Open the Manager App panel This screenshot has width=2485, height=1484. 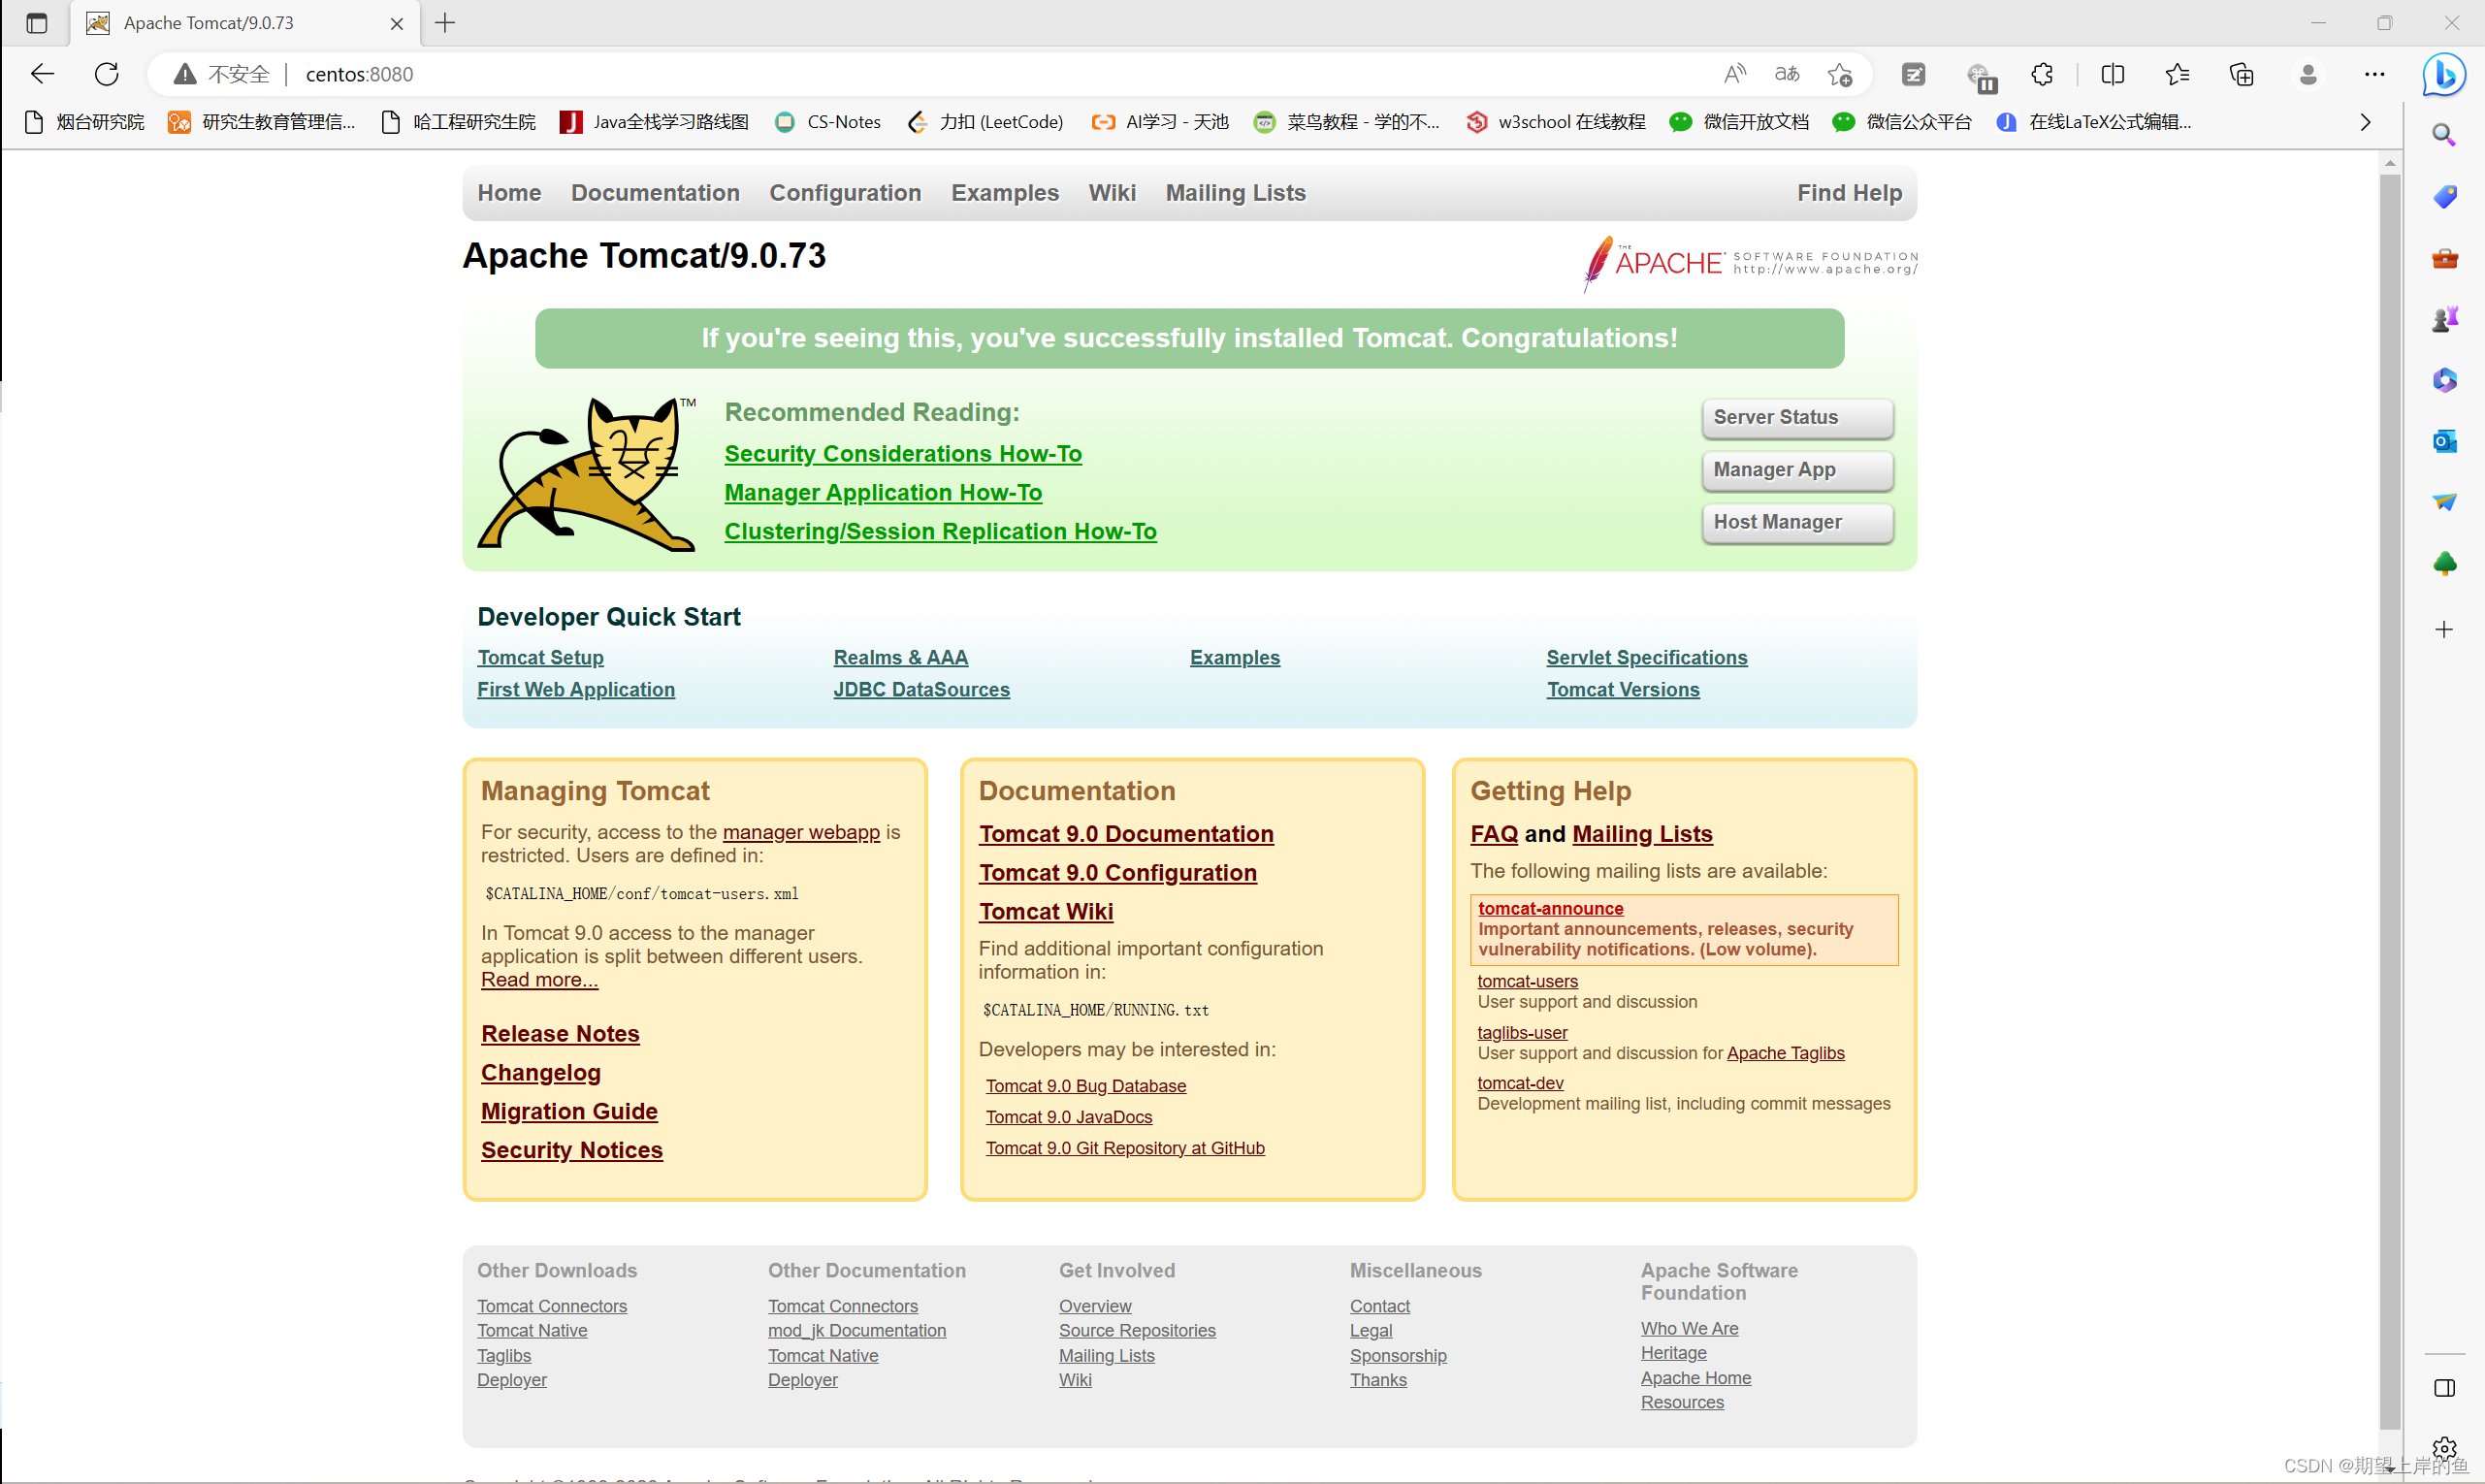(1790, 468)
